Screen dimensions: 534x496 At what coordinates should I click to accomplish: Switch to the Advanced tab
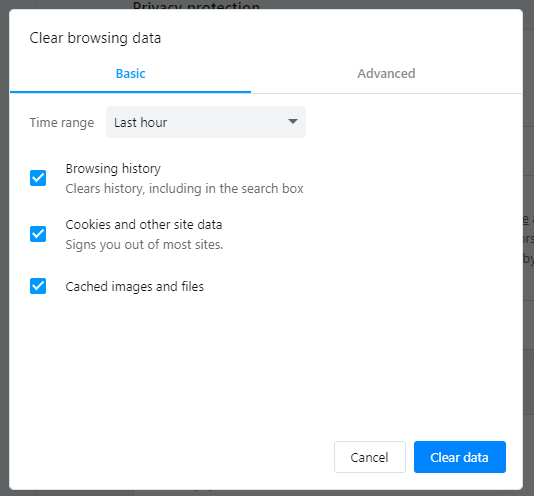pos(386,74)
